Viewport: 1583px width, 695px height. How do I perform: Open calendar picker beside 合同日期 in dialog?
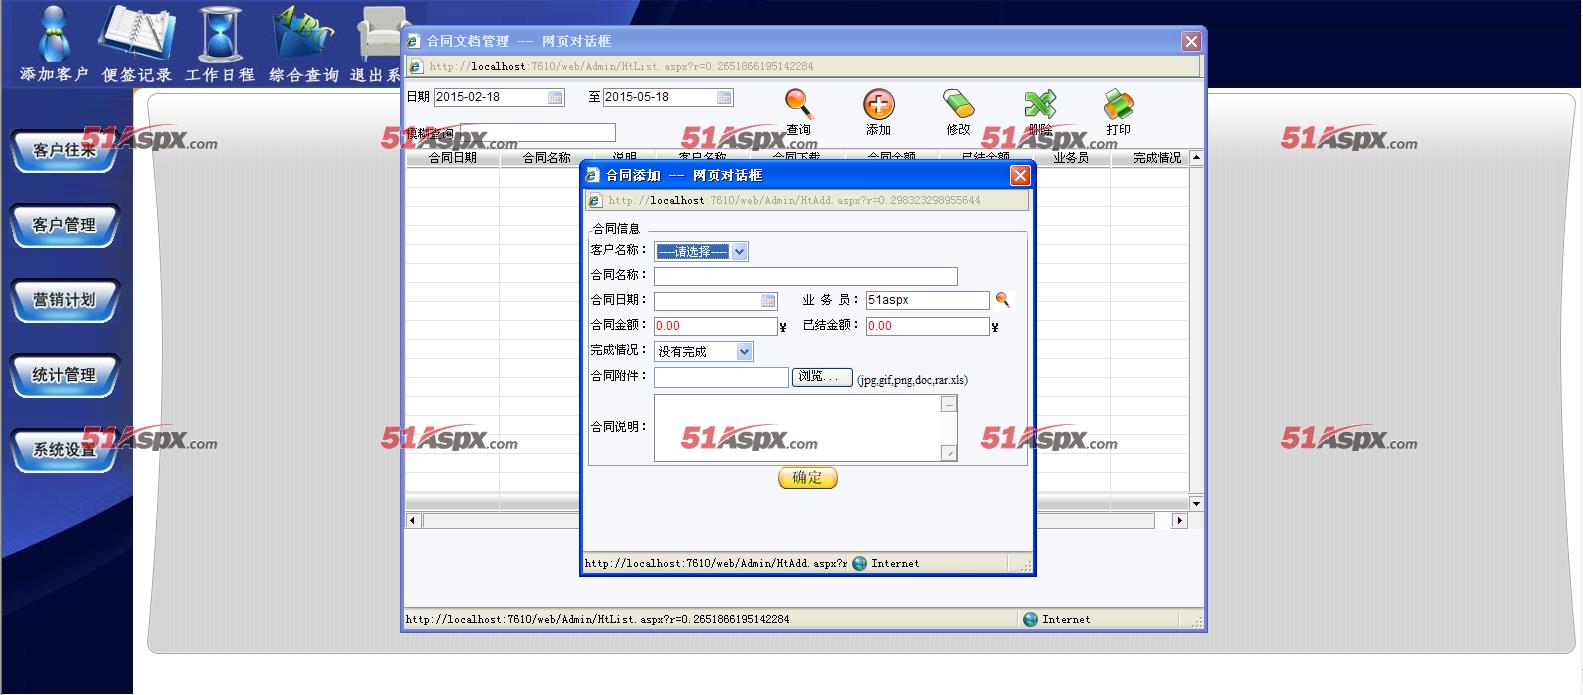[x=769, y=301]
